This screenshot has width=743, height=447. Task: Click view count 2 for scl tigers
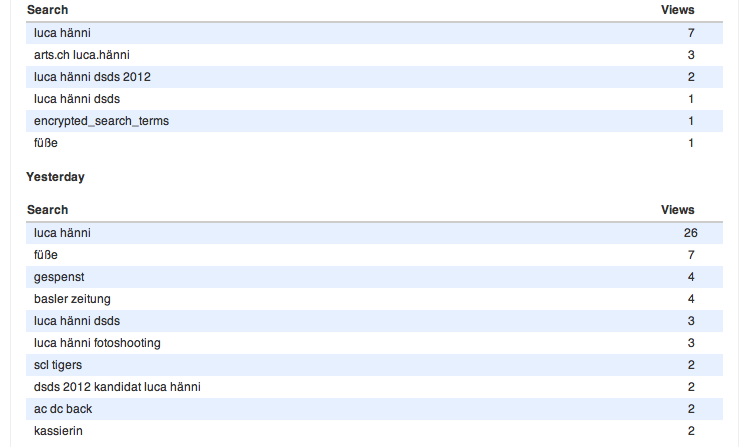click(x=691, y=365)
